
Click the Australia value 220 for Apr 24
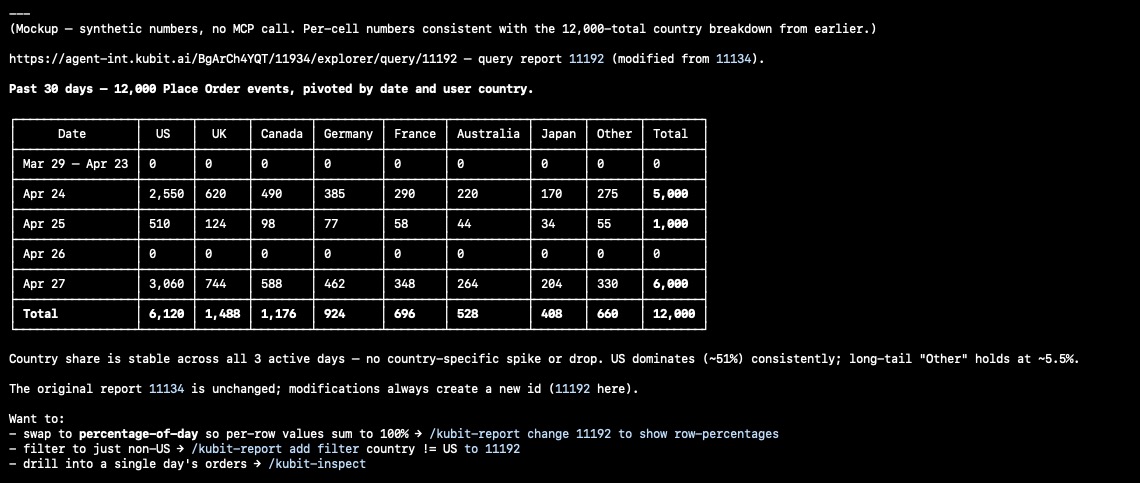pos(467,194)
